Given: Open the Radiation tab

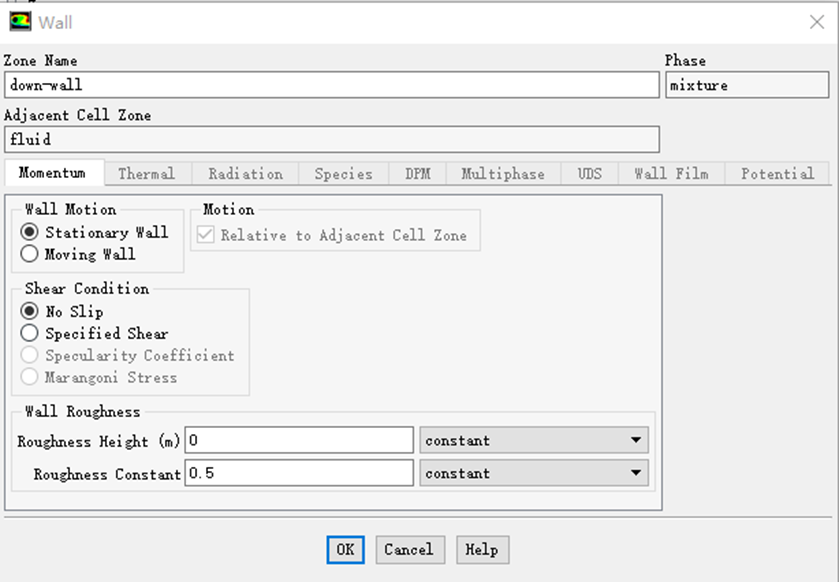Looking at the screenshot, I should [245, 174].
